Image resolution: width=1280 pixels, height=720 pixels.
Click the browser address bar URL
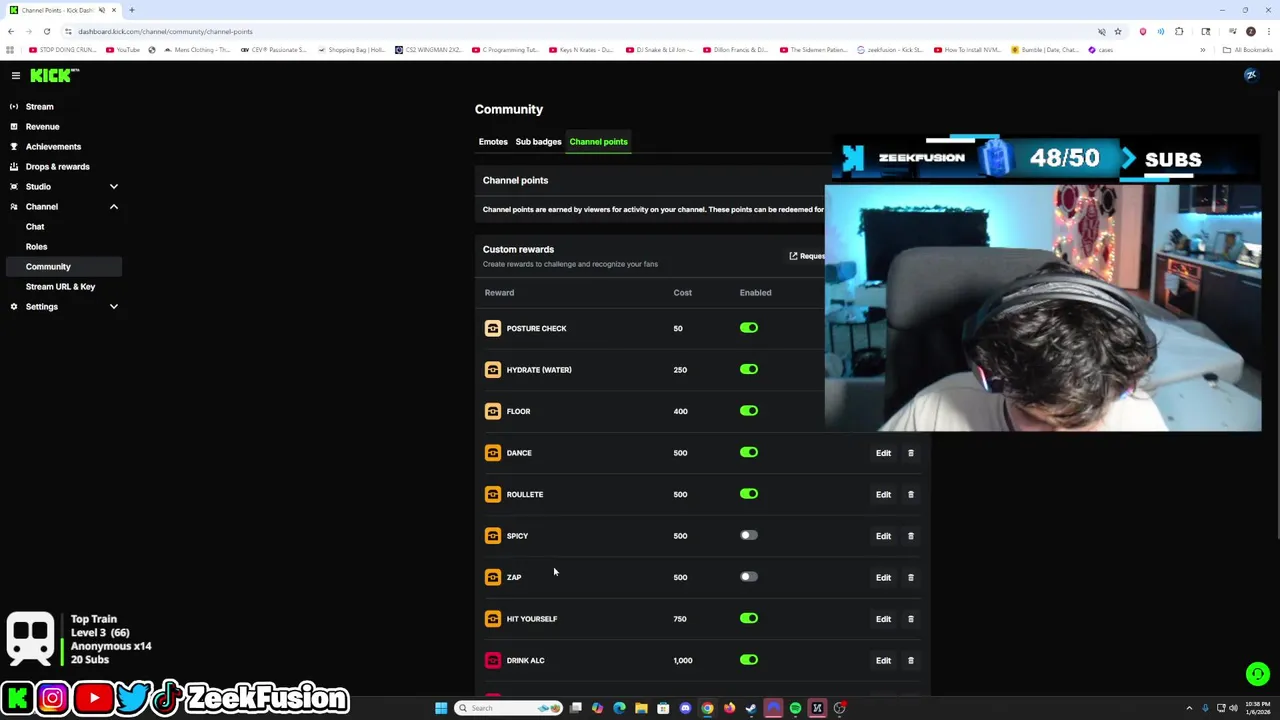165,31
